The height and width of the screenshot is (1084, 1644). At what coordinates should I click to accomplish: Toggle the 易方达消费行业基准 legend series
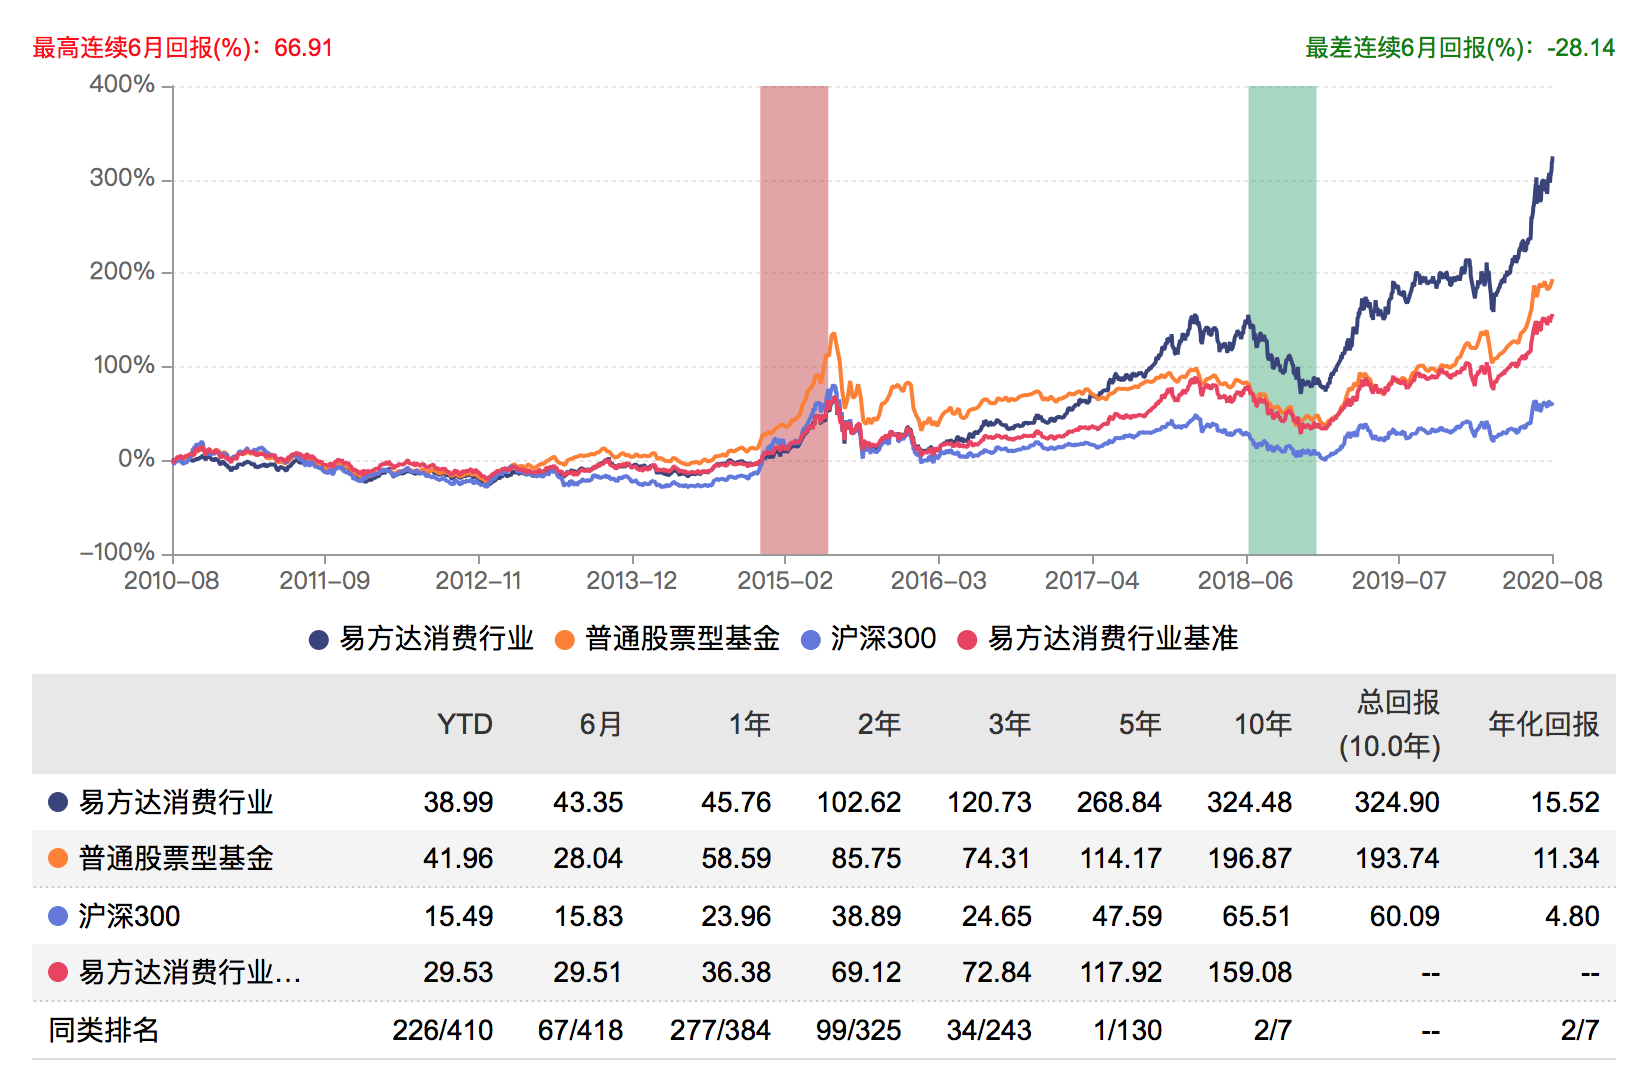[1097, 639]
